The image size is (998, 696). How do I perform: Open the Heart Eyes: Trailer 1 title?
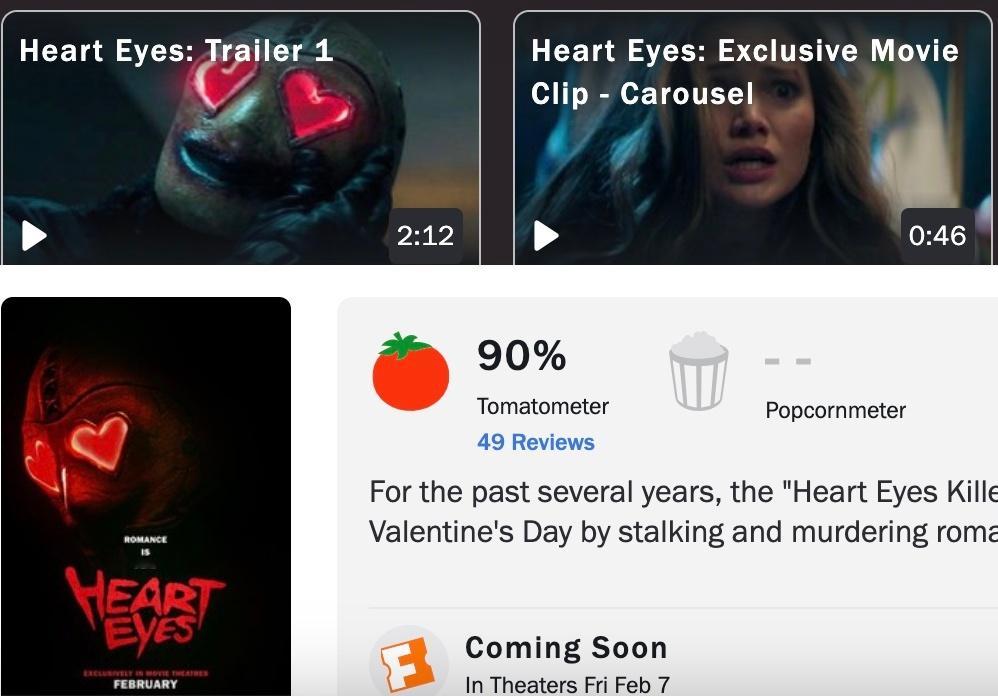pyautogui.click(x=176, y=50)
